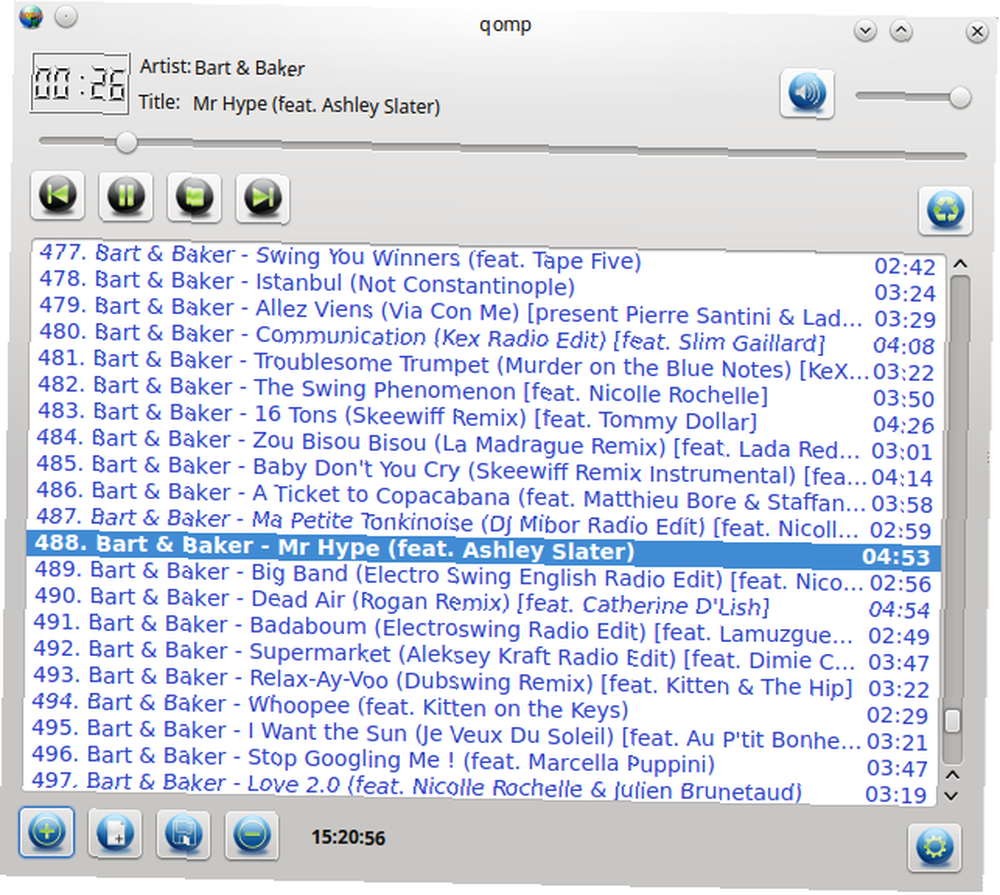Maximize window with the up-chevron button
Image resolution: width=1000 pixels, height=895 pixels.
click(901, 31)
